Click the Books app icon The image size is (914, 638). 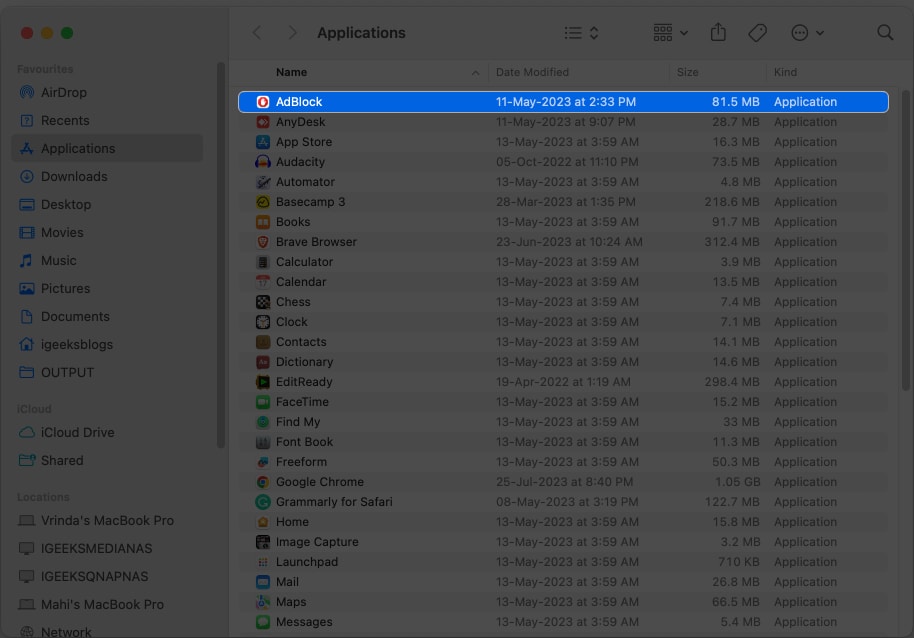pos(263,222)
